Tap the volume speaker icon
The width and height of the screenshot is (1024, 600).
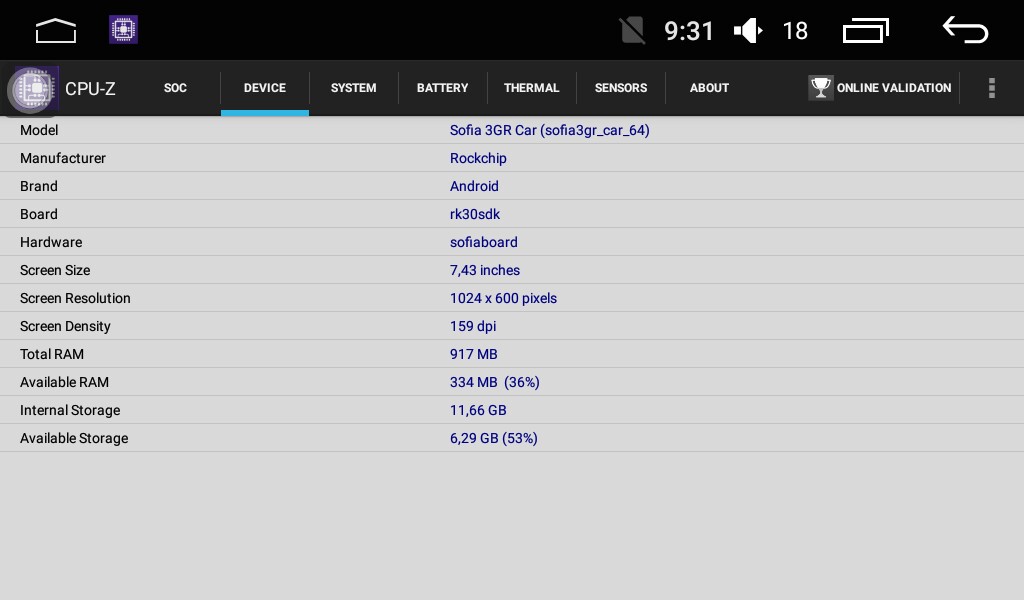(x=748, y=31)
